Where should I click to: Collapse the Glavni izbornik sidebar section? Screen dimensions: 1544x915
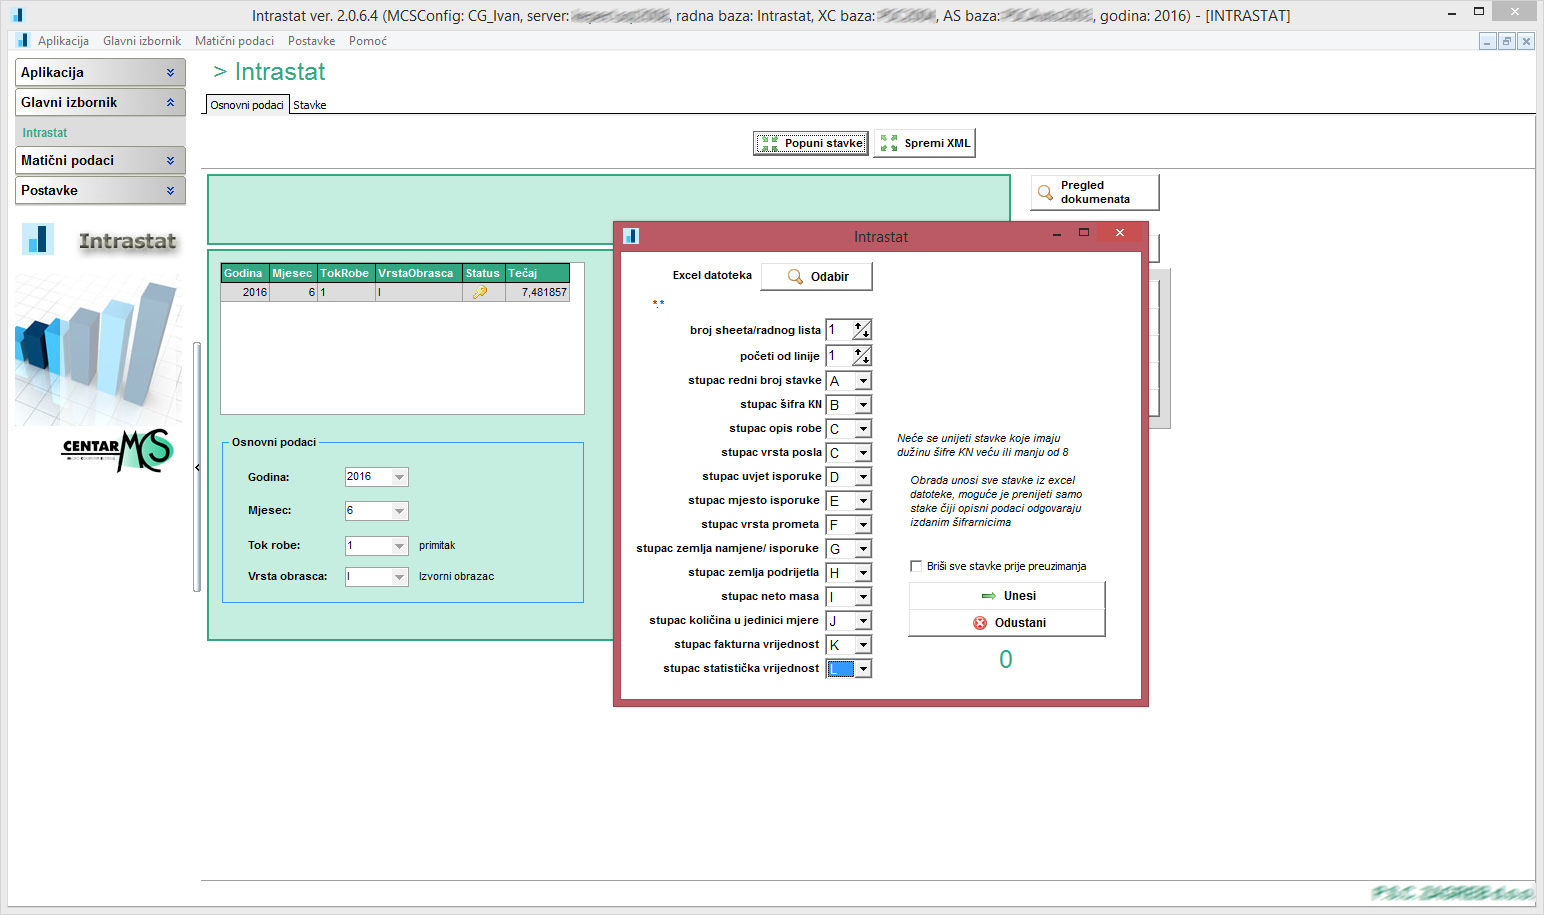tap(100, 102)
